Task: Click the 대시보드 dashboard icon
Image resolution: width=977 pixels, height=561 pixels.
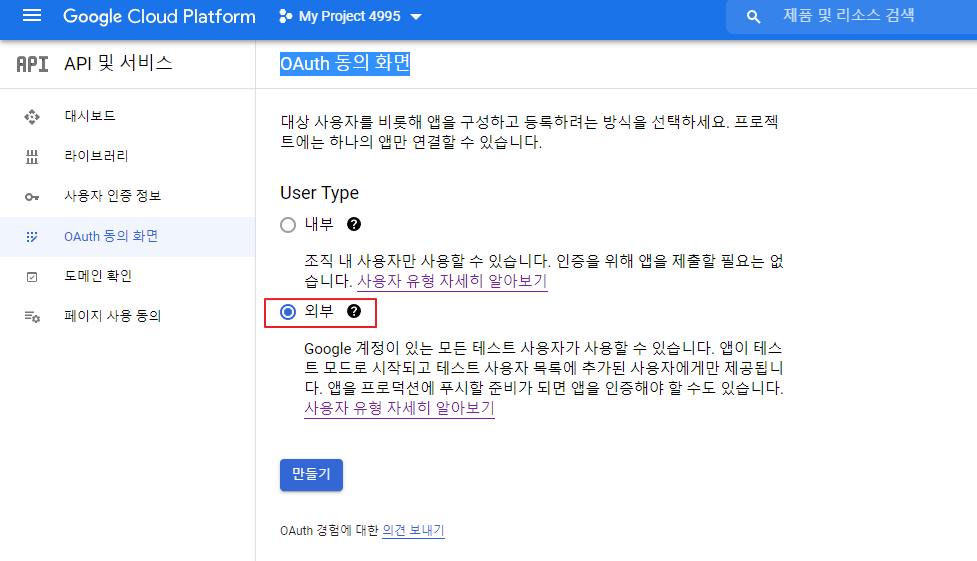Action: [x=32, y=117]
